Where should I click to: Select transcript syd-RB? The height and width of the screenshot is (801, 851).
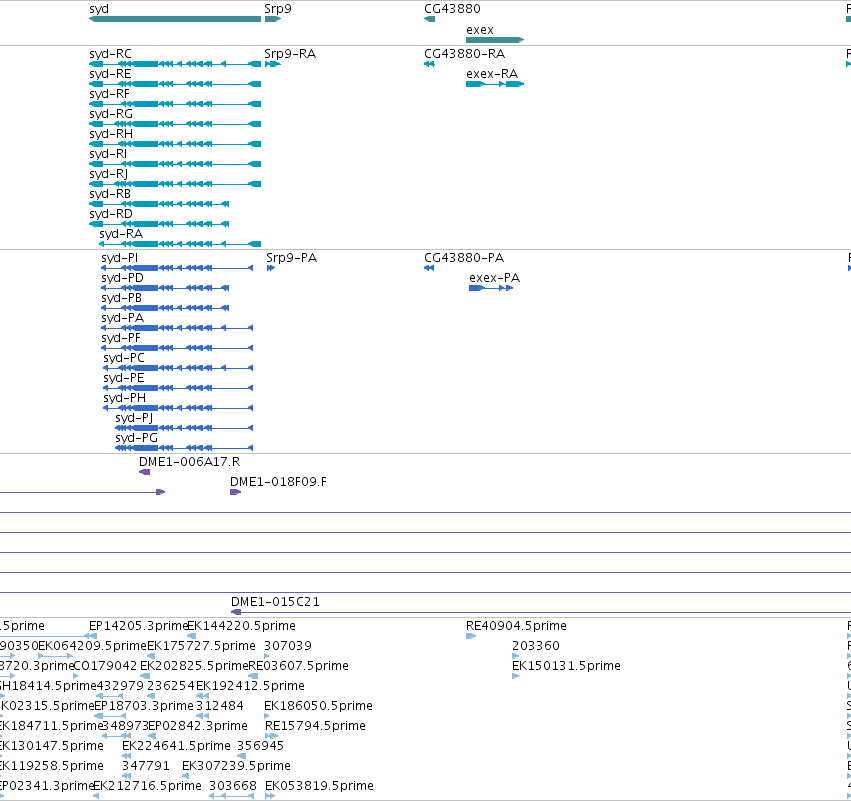click(x=159, y=204)
